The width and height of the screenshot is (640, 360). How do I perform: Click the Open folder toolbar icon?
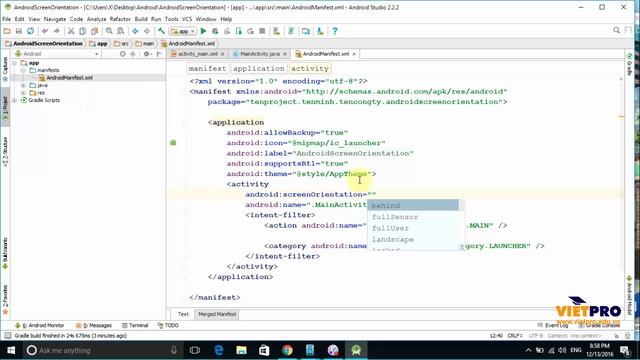coord(7,31)
